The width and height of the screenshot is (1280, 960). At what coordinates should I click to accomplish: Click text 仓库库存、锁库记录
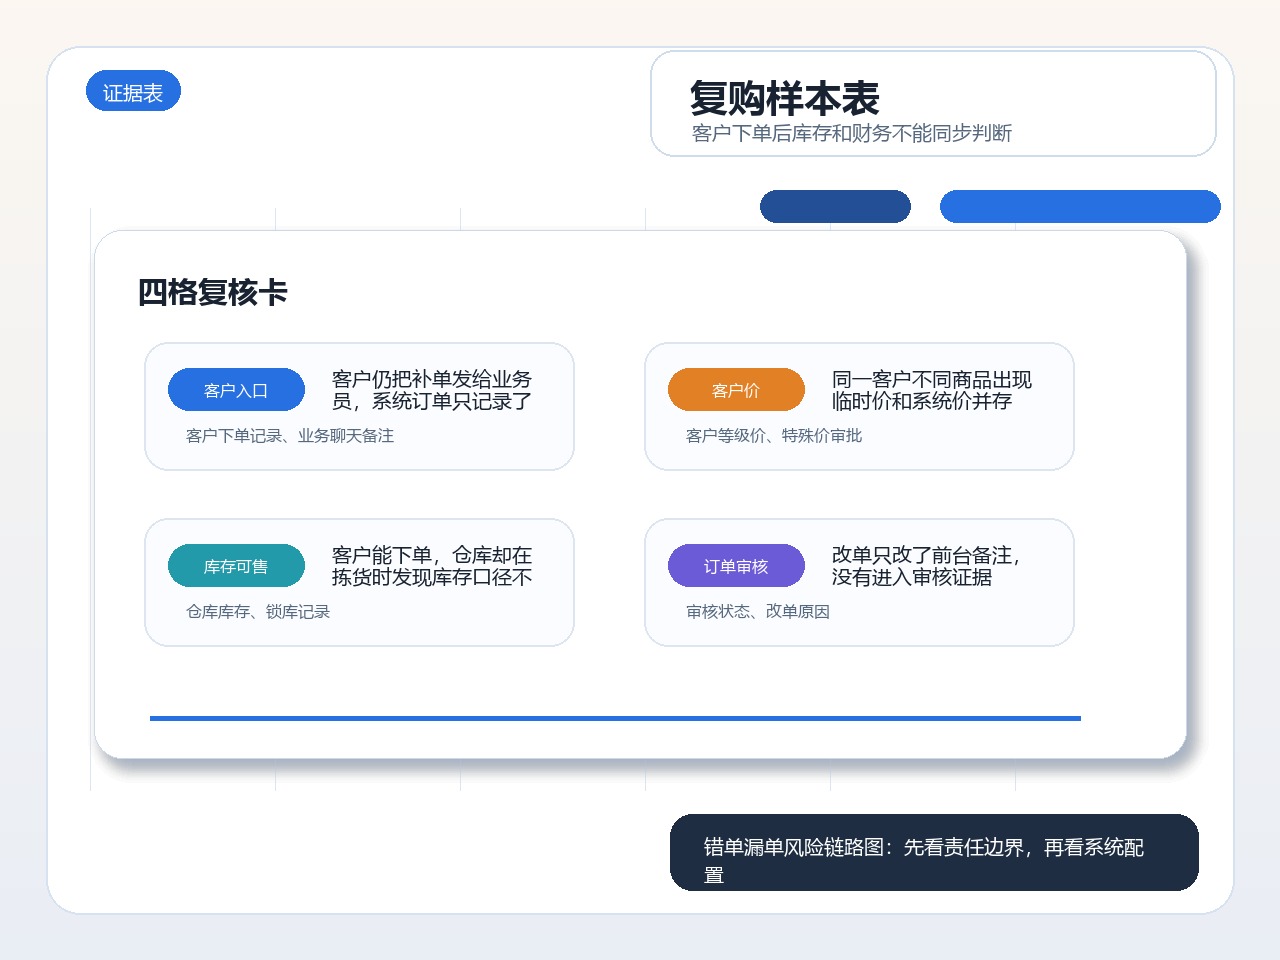[258, 612]
